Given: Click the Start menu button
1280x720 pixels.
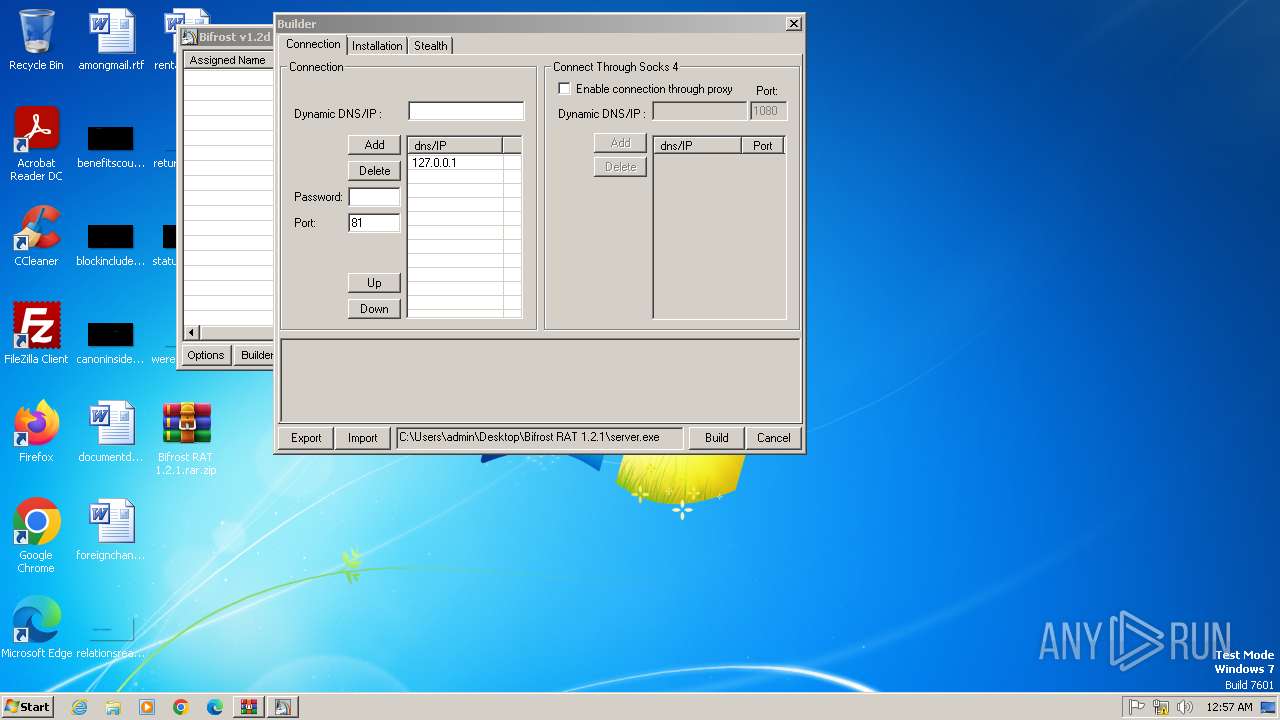Looking at the screenshot, I should pos(27,707).
